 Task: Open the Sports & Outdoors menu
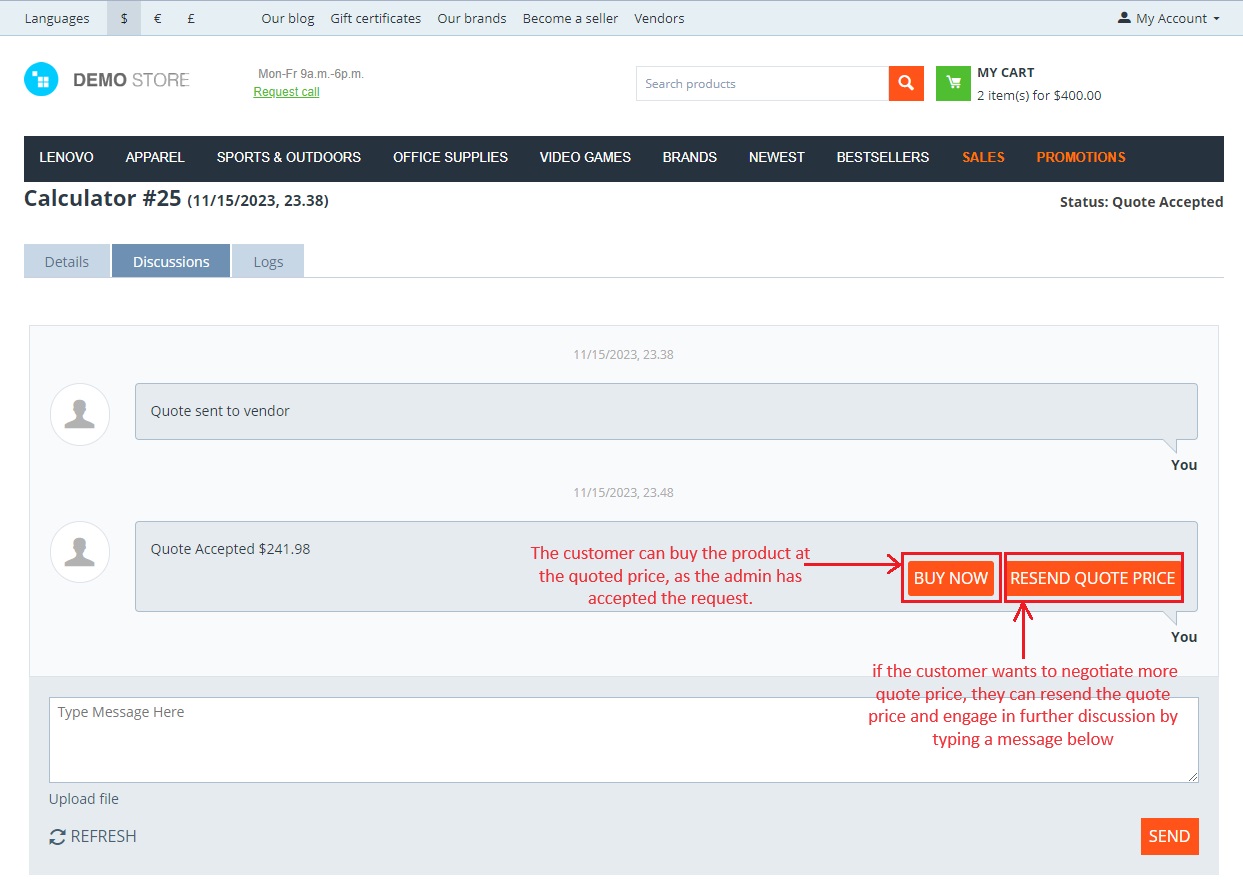(x=289, y=157)
